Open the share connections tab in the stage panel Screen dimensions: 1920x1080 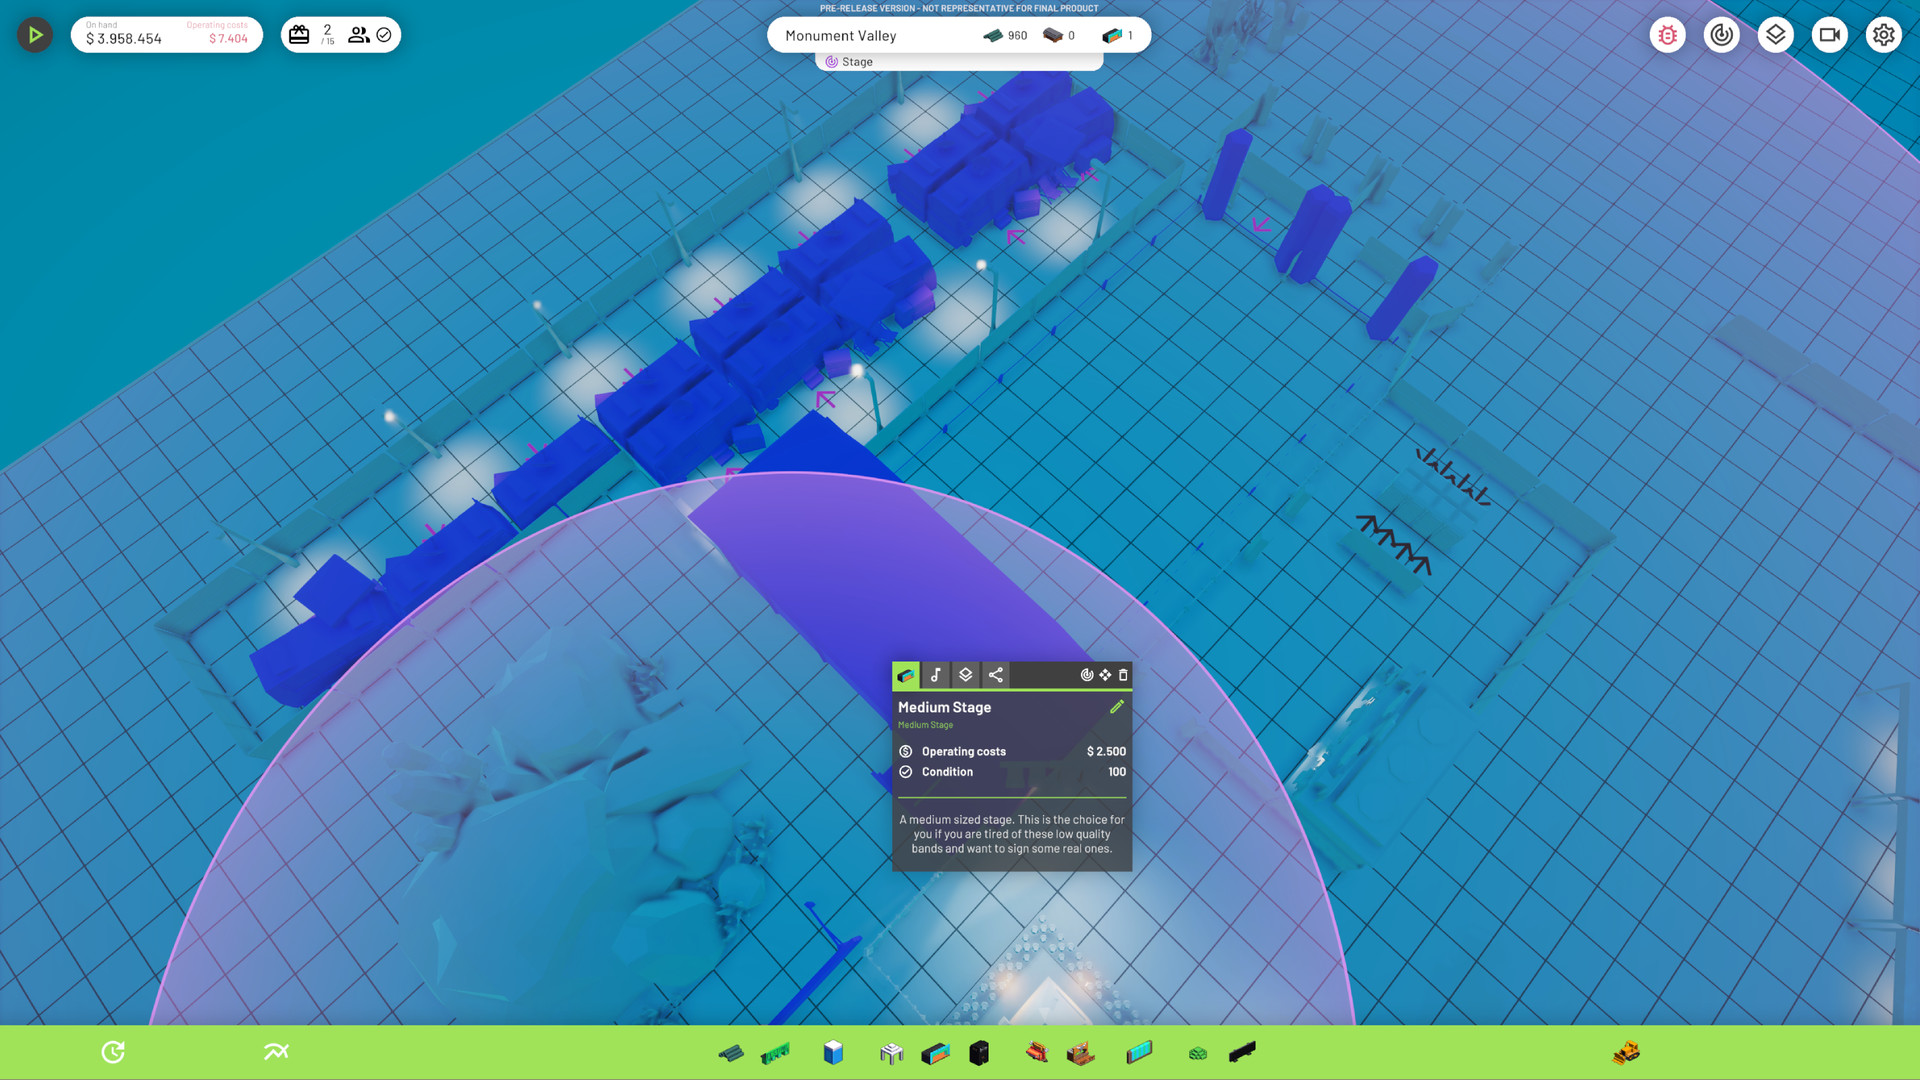point(995,675)
